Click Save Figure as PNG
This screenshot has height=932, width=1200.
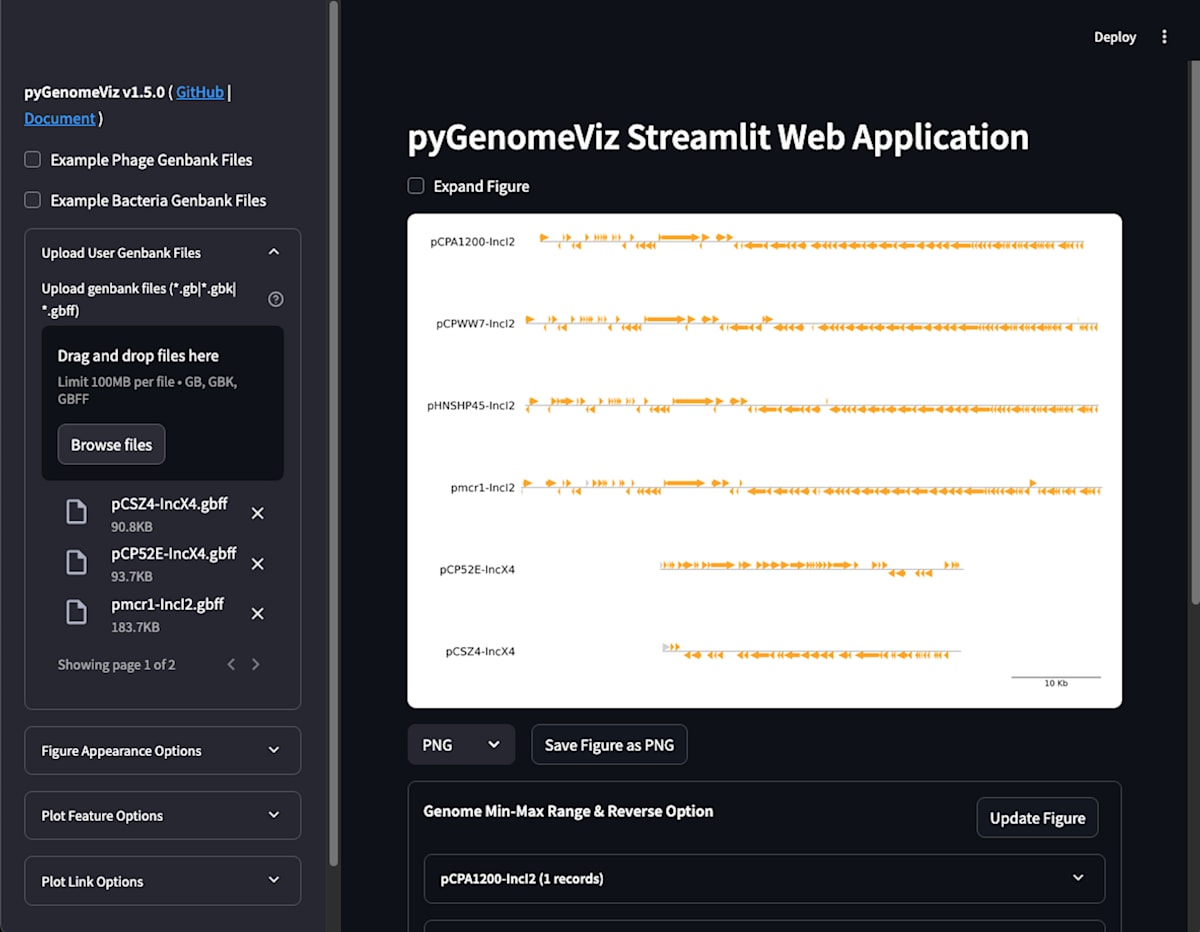coord(609,745)
